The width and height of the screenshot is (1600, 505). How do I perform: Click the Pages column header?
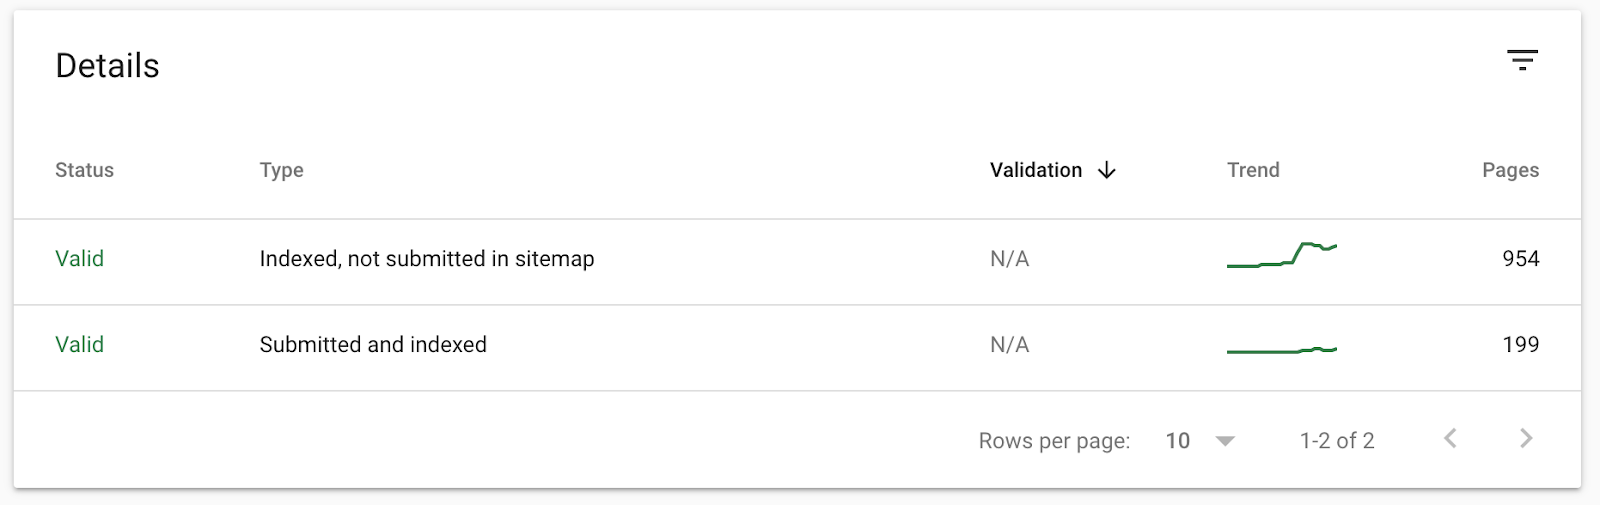1510,171
